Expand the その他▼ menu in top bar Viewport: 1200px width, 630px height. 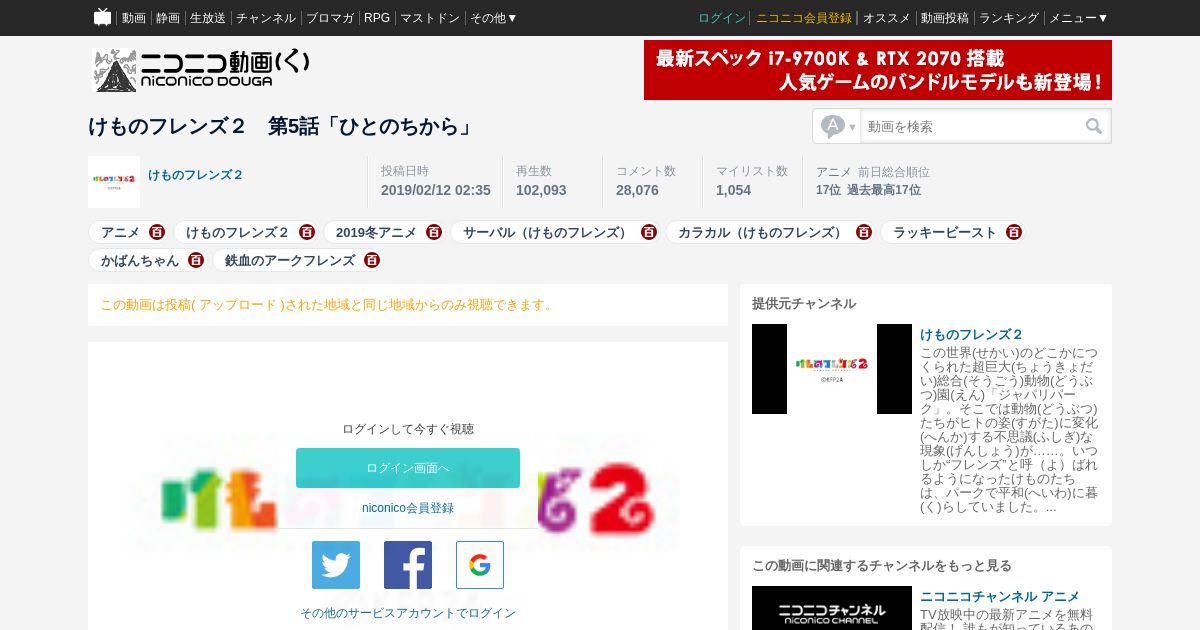(x=494, y=18)
